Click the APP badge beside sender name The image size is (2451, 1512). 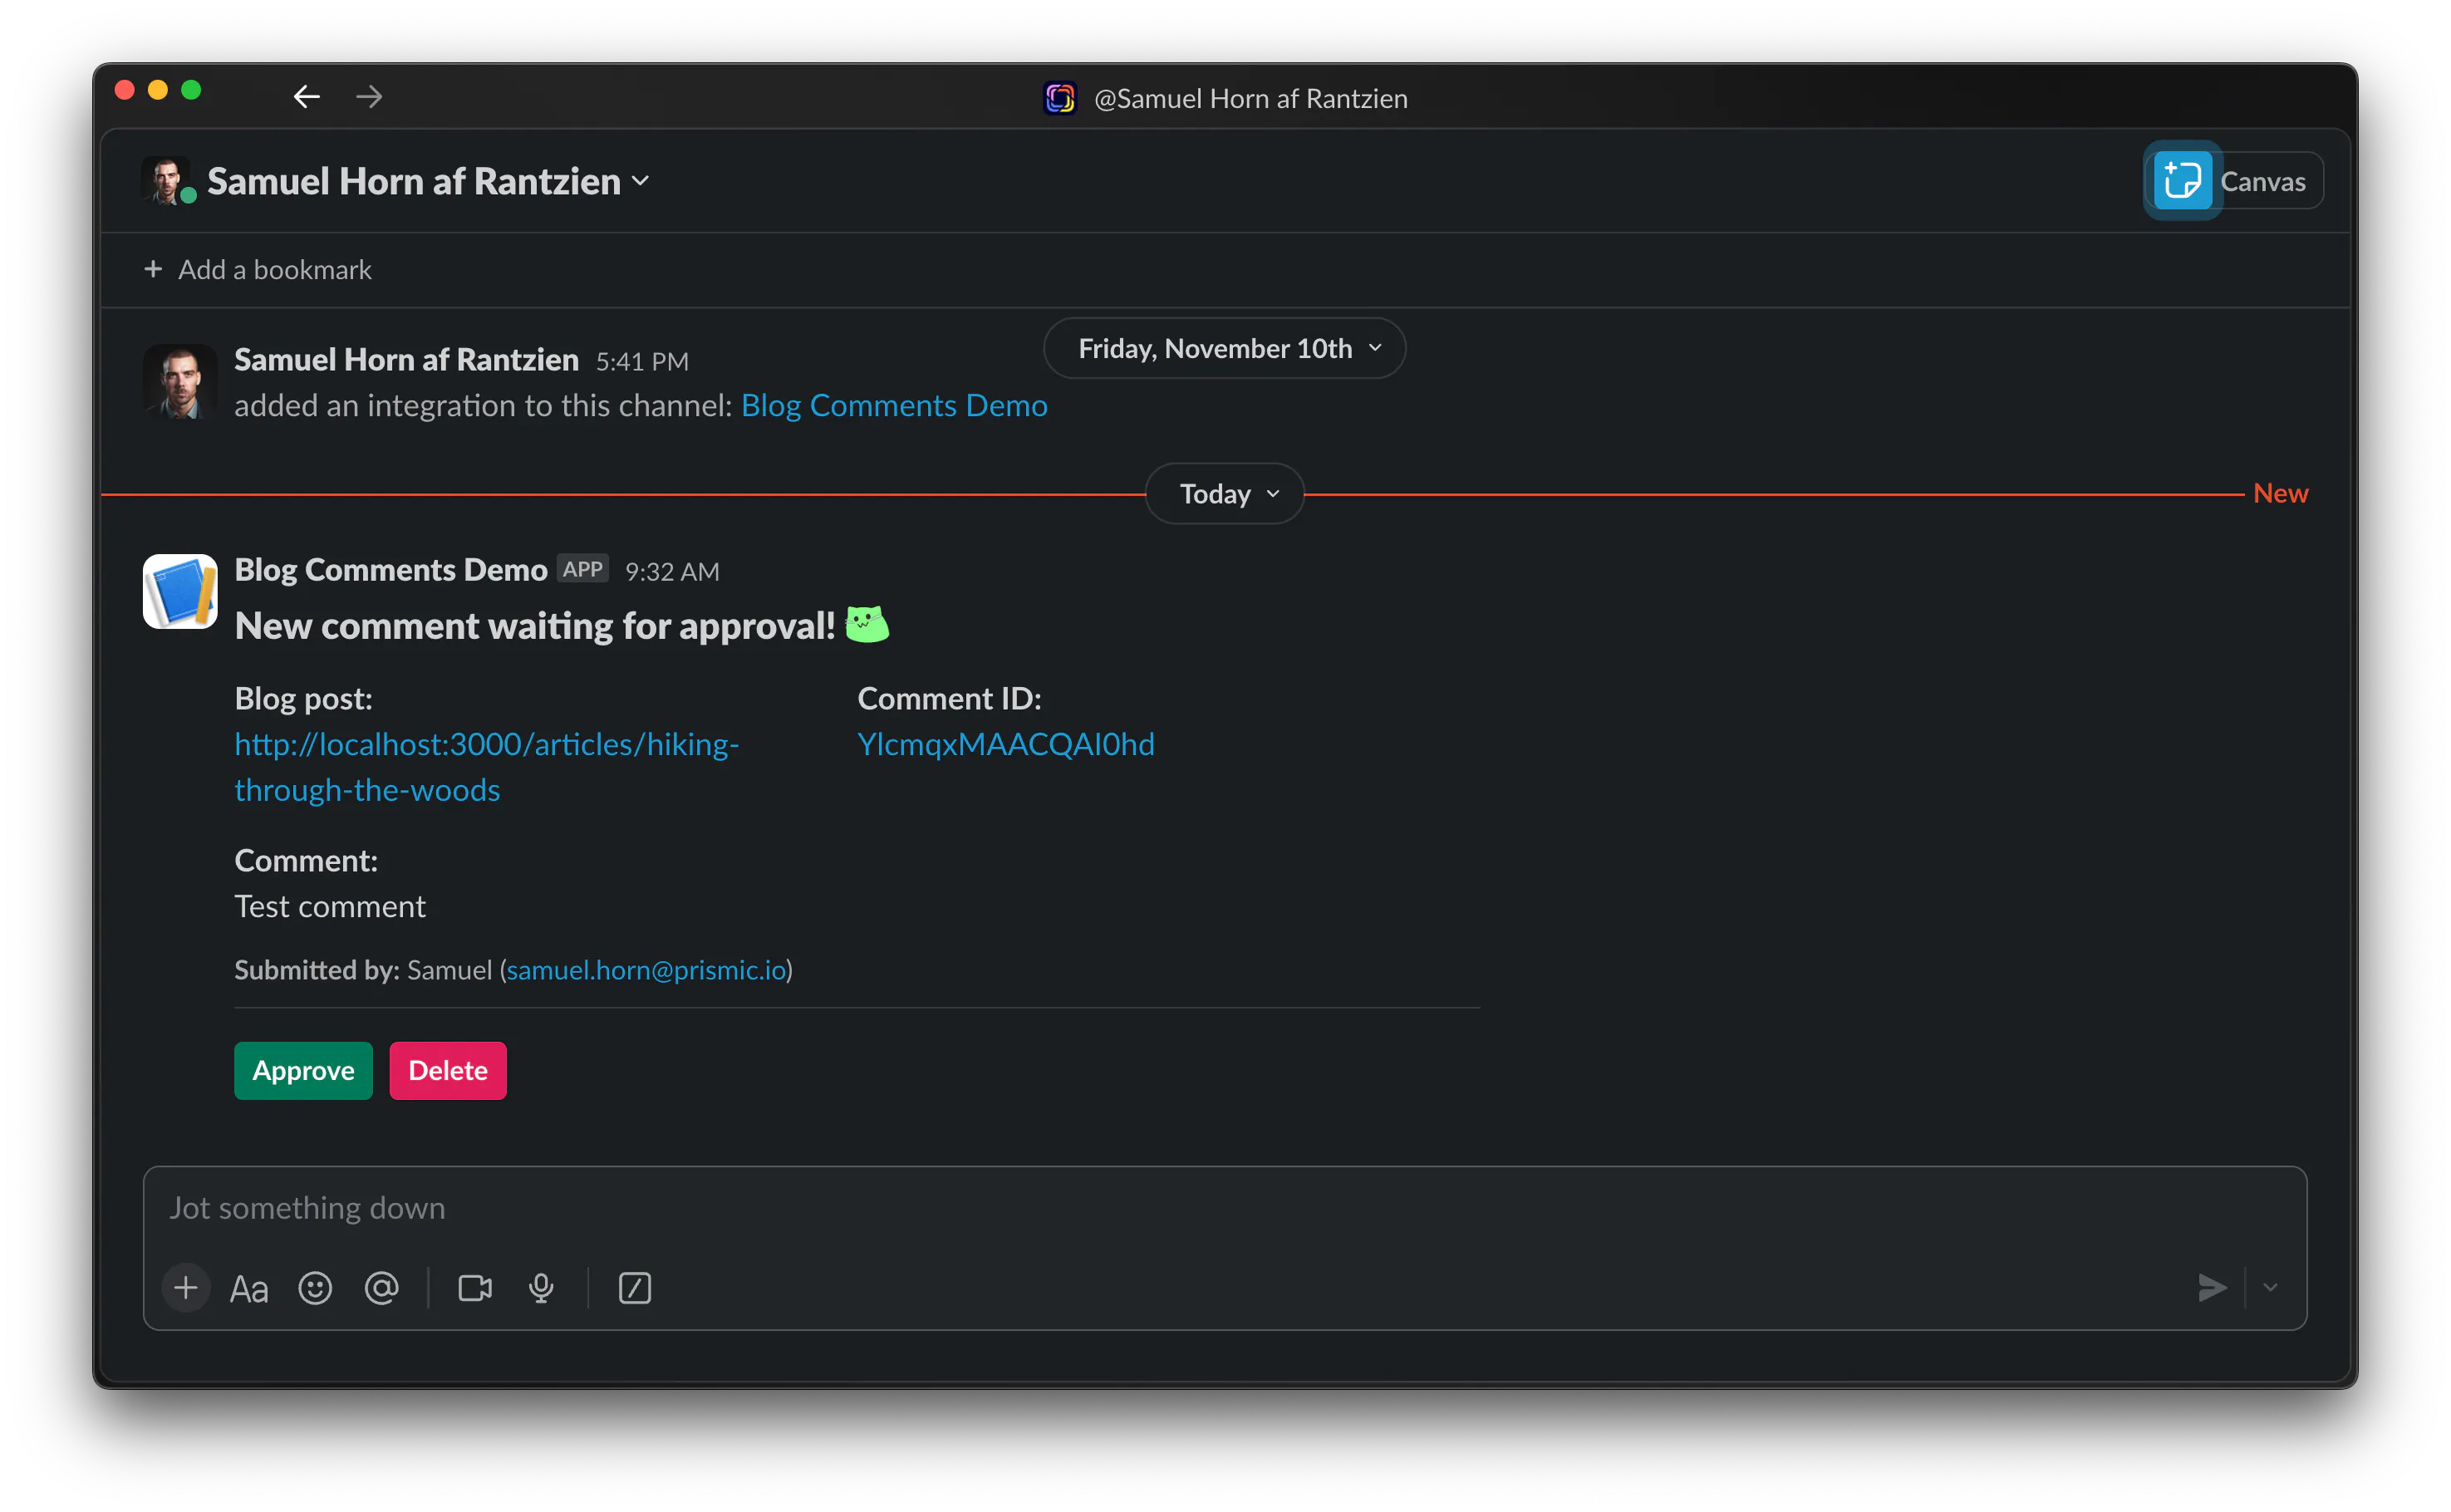tap(582, 569)
